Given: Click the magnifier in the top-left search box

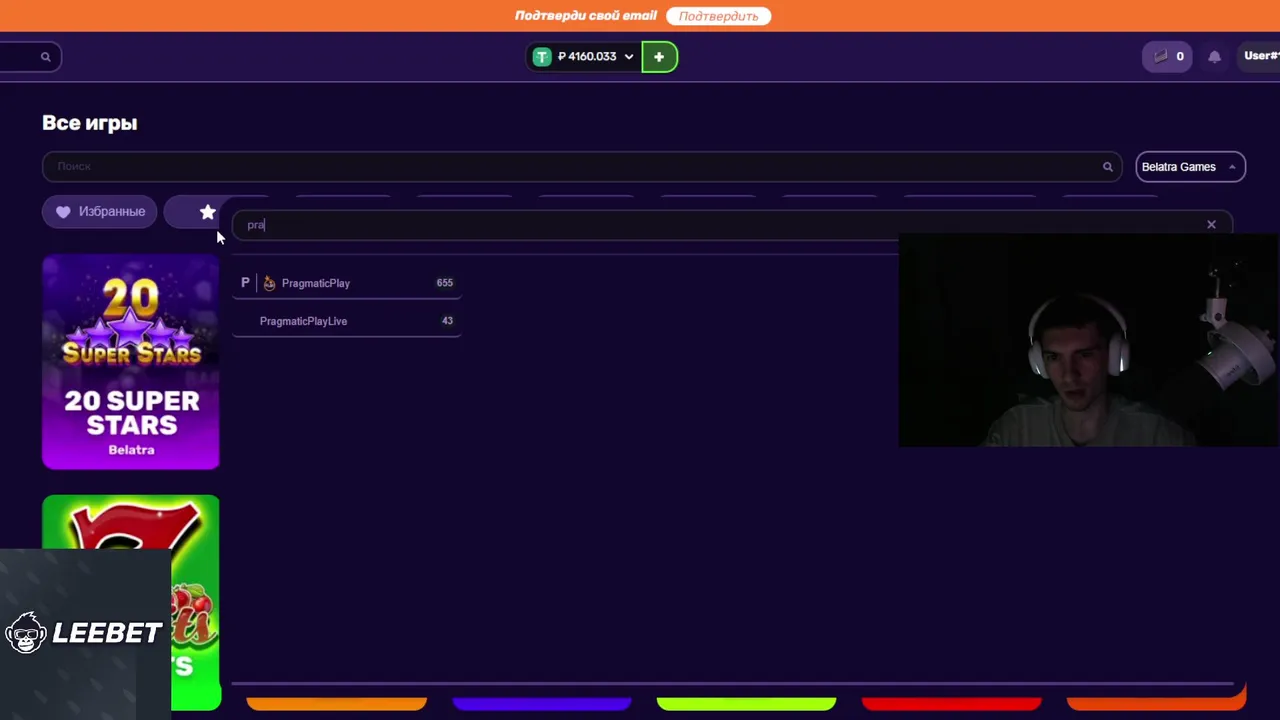Looking at the screenshot, I should [x=45, y=57].
